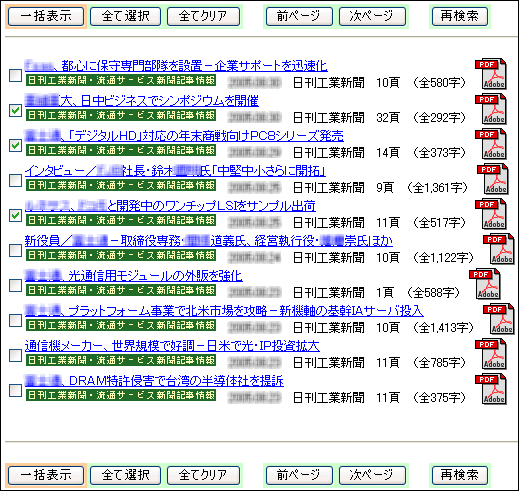Click the bottom 再検索 button

(460, 475)
